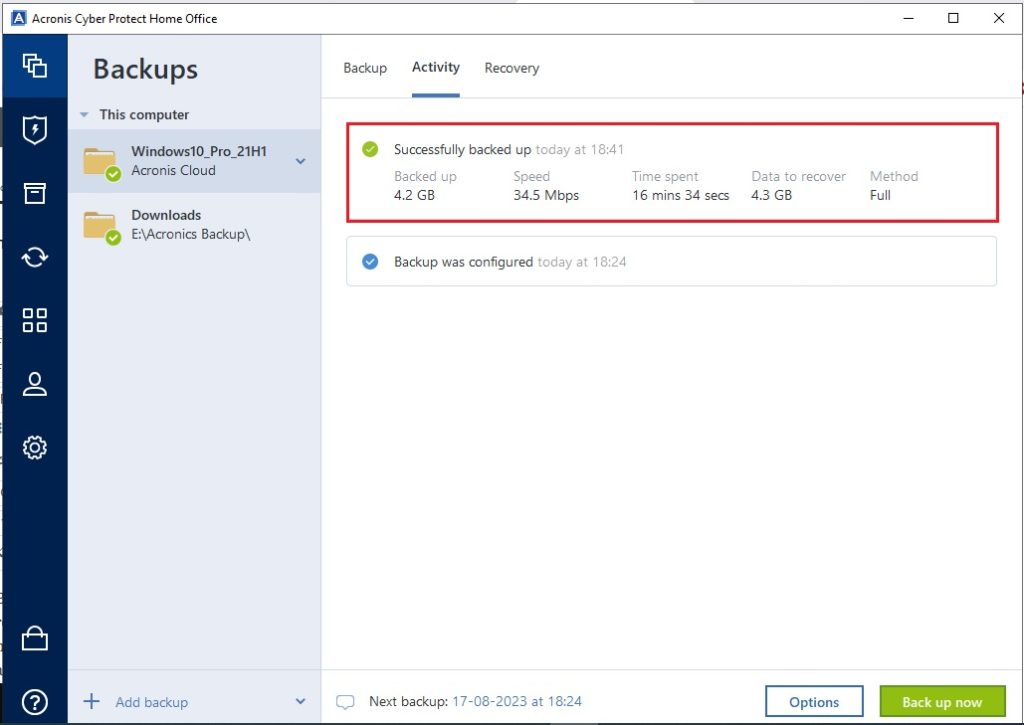1024x725 pixels.
Task: Click the Options button
Action: [x=814, y=702]
